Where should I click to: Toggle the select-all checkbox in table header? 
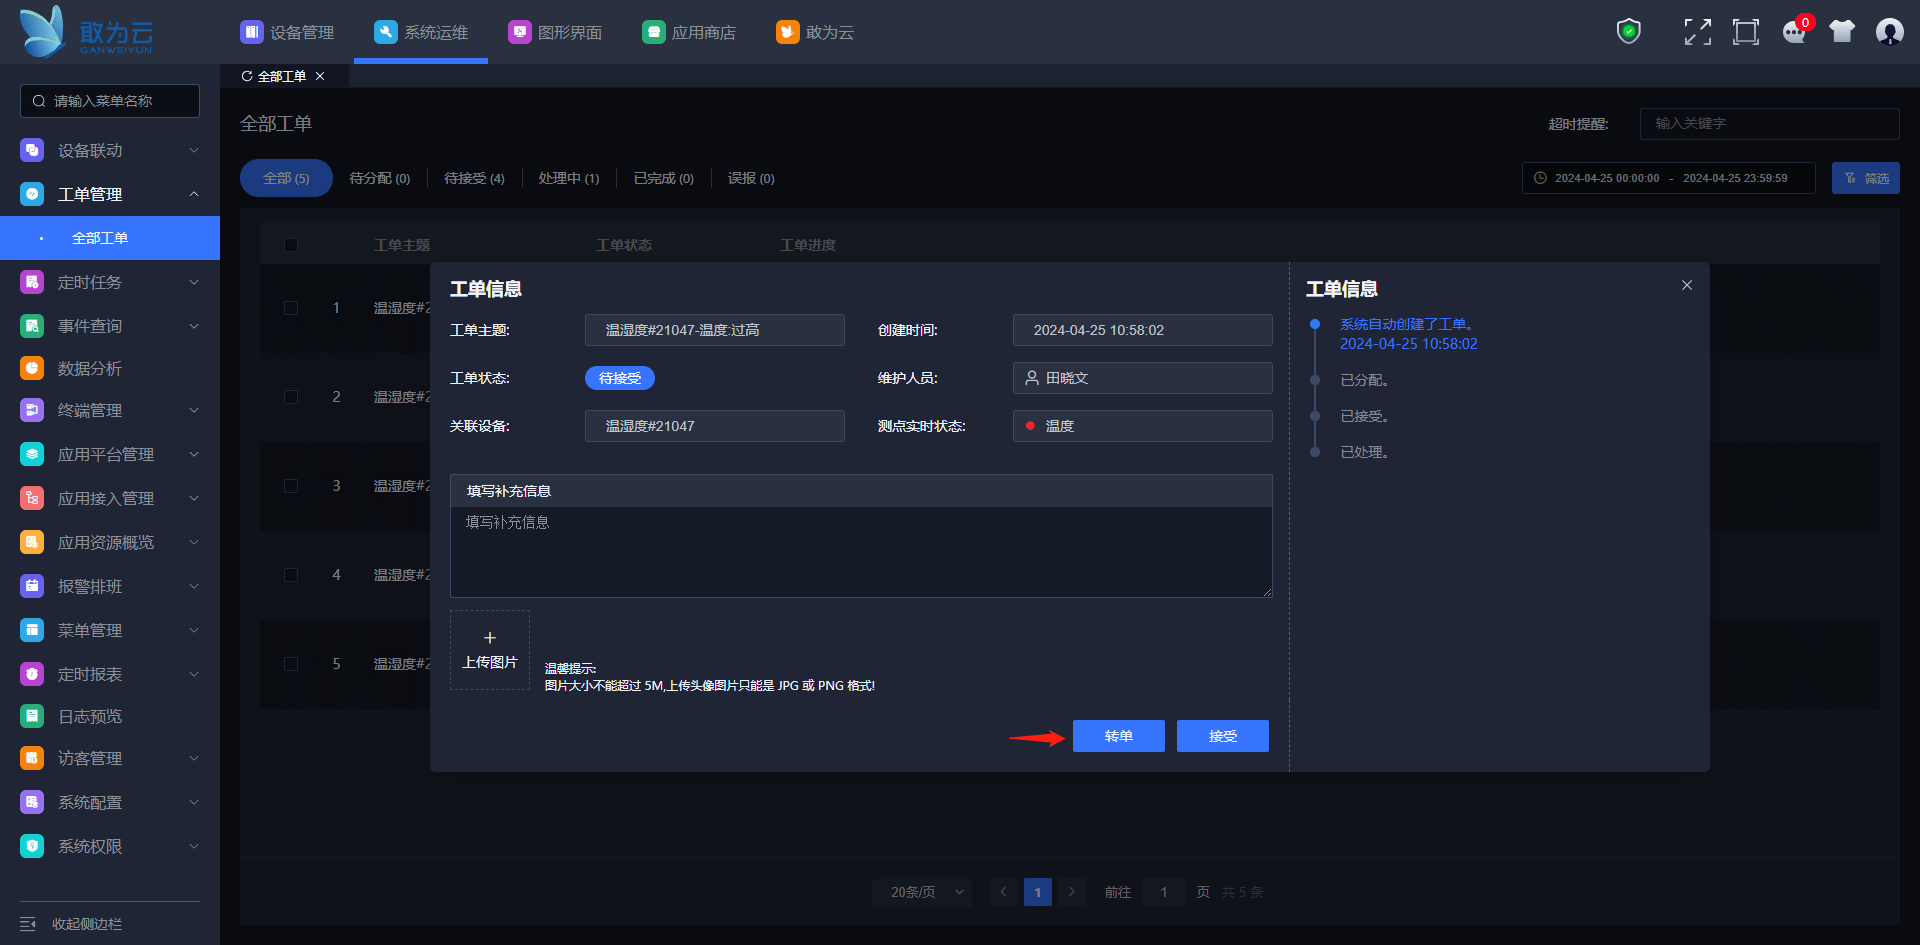coord(291,245)
